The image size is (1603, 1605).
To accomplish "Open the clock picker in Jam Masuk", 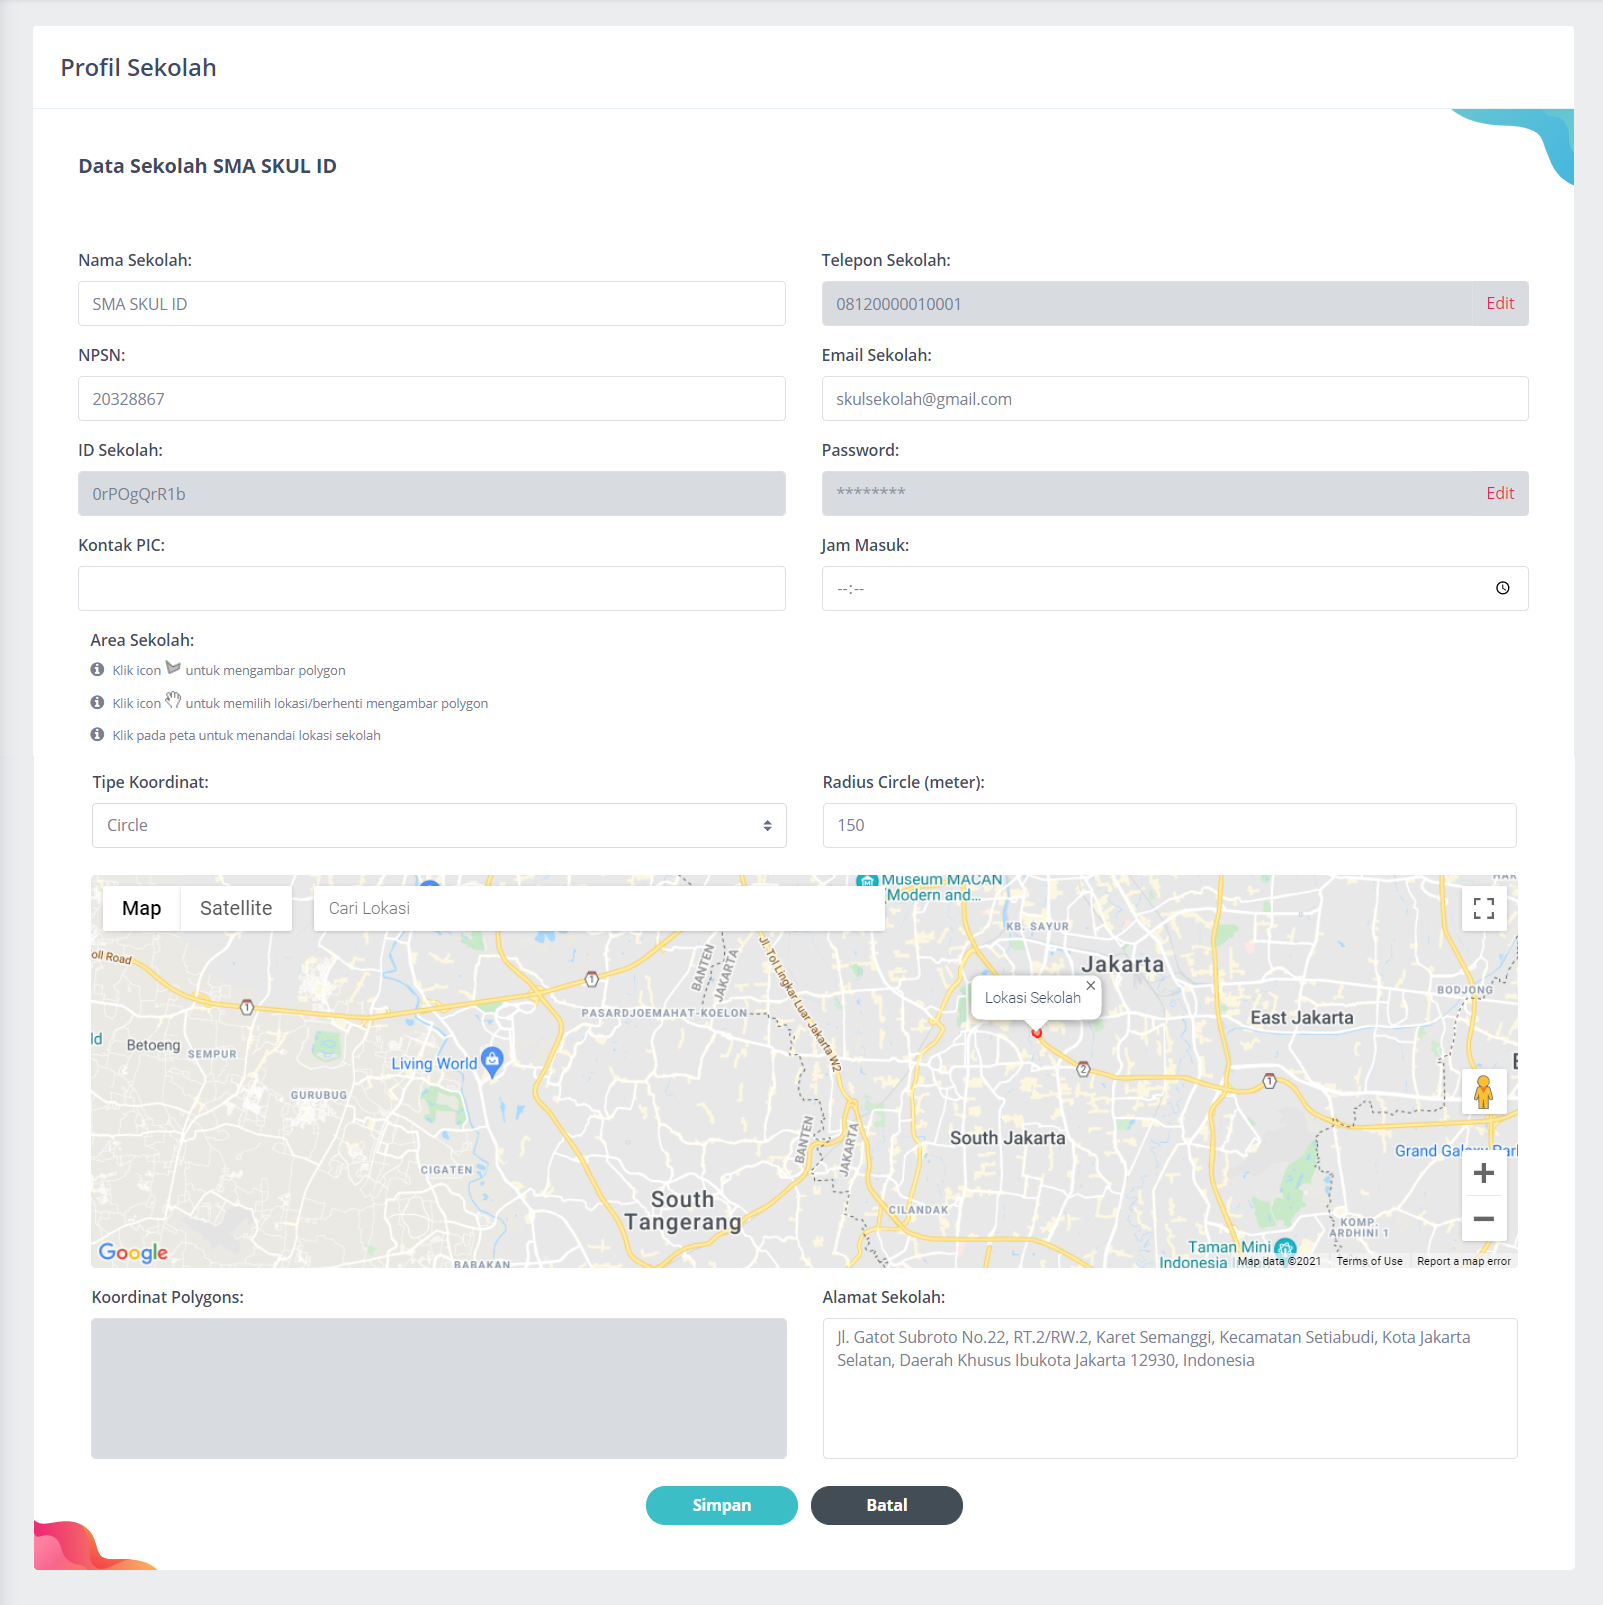I will [1502, 588].
